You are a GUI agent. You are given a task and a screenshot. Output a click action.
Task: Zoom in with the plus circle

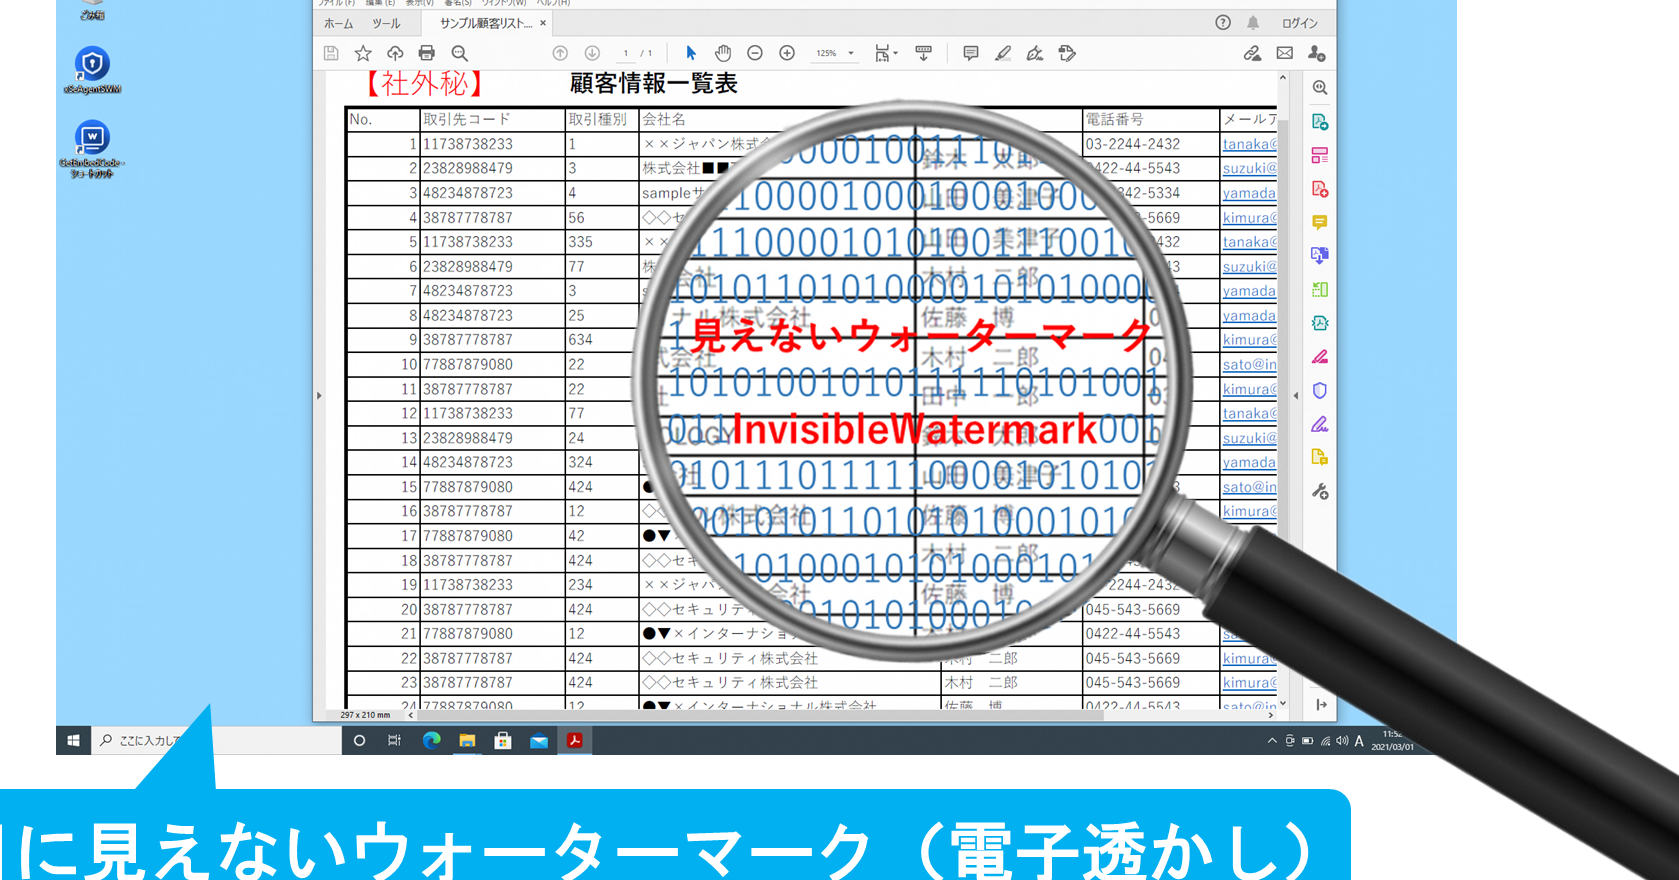(787, 53)
